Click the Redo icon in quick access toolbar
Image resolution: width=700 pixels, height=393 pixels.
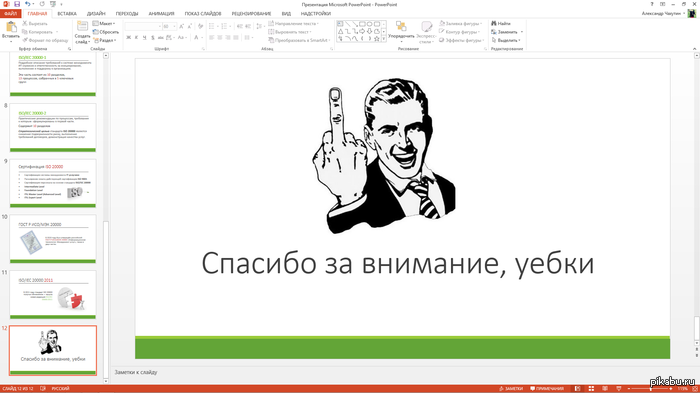[x=42, y=4]
